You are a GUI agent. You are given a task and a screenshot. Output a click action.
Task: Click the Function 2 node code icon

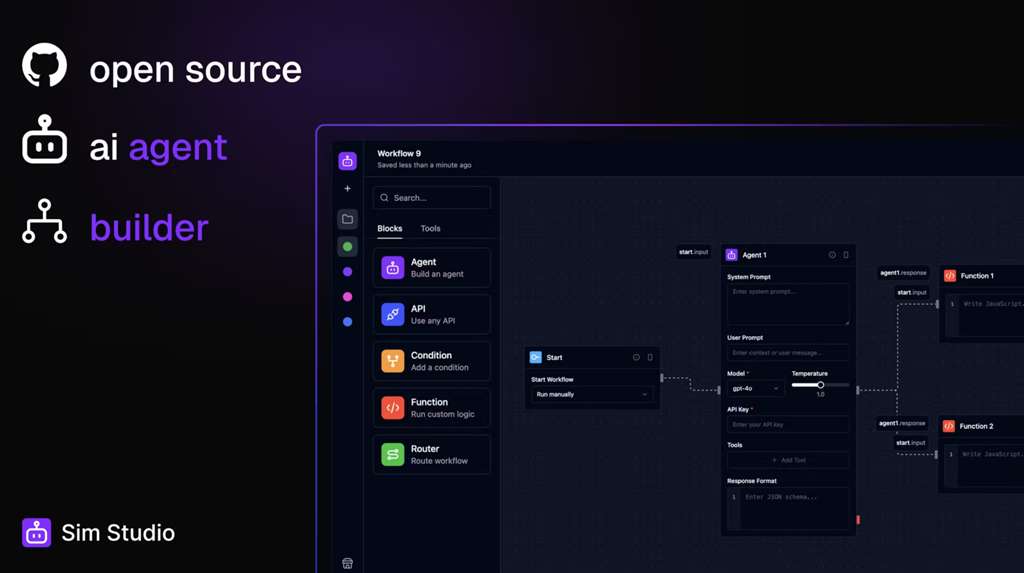coord(948,426)
